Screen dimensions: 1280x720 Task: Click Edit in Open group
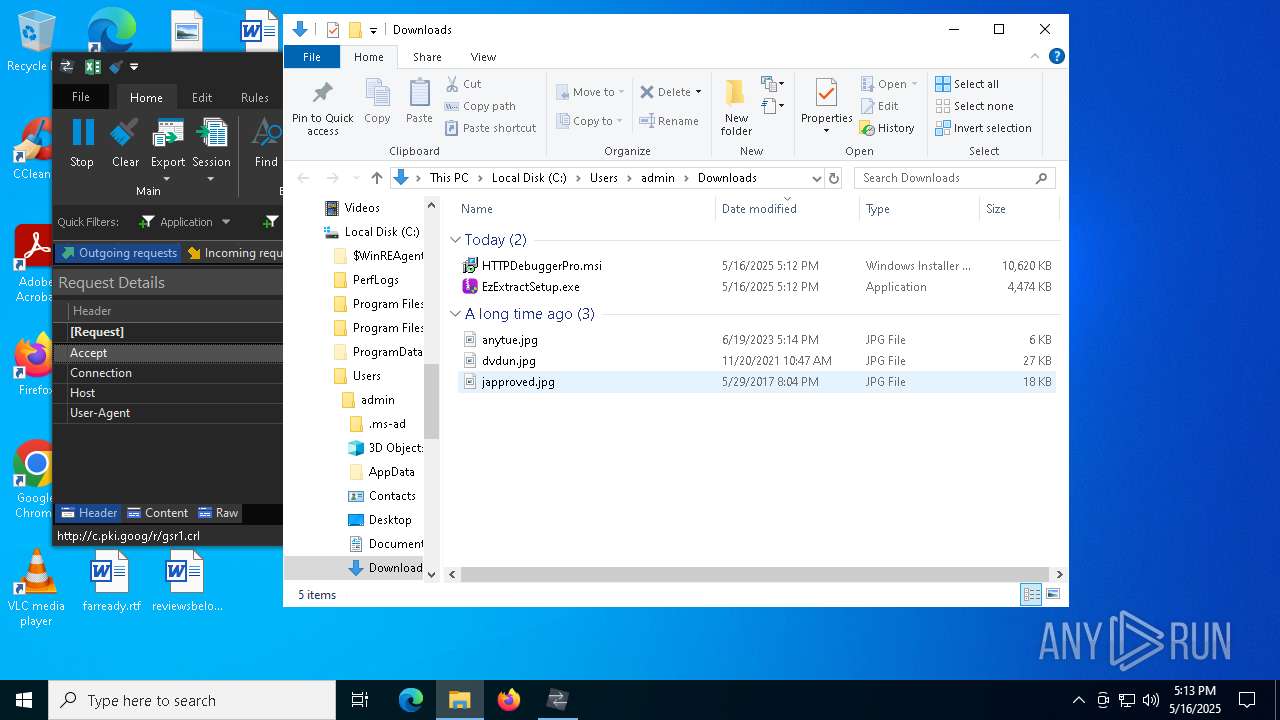[879, 106]
